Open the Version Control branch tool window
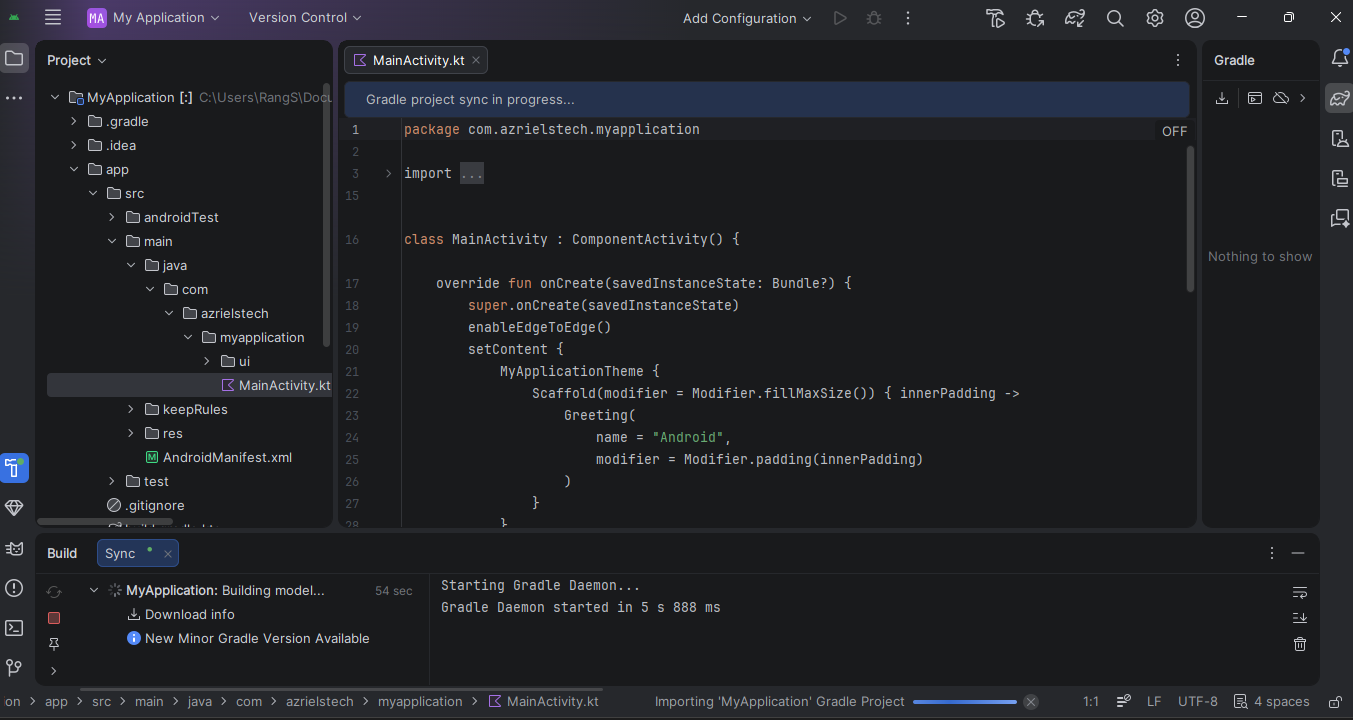 coord(14,667)
